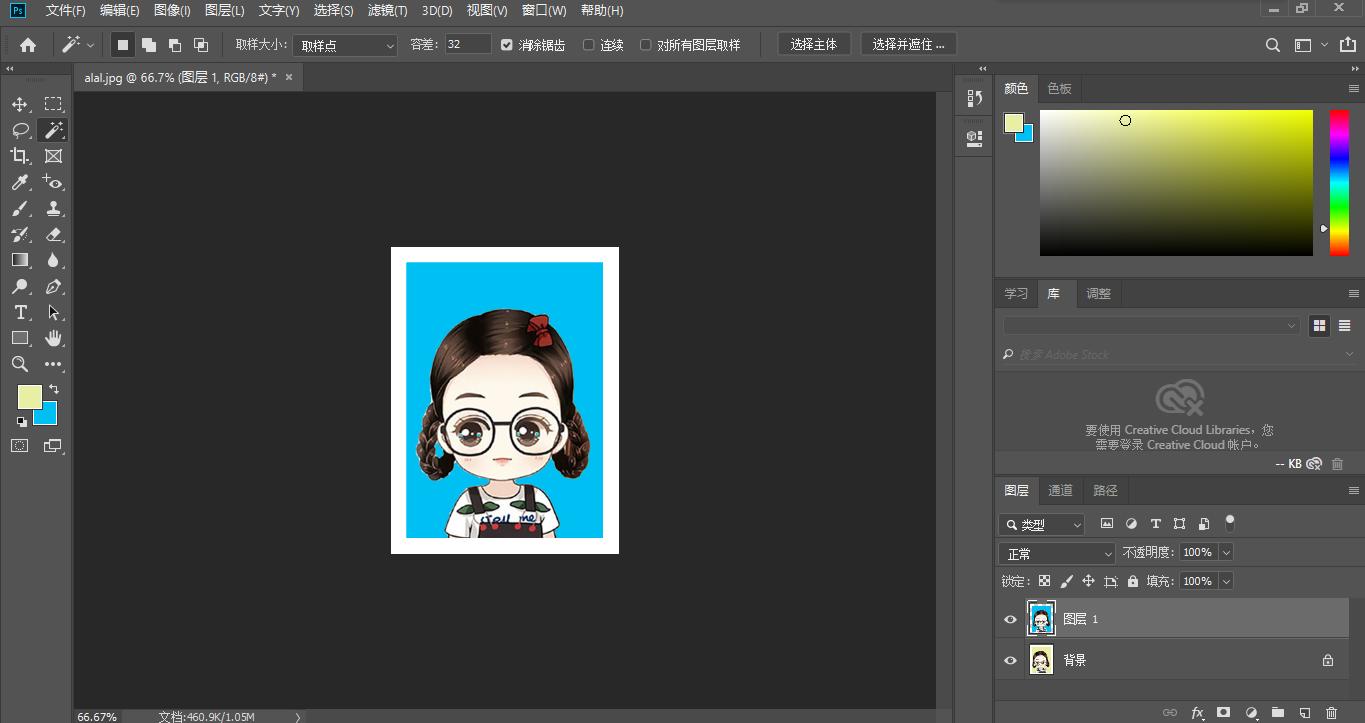The image size is (1365, 723).
Task: Select the Eyedropper tool
Action: tap(20, 182)
